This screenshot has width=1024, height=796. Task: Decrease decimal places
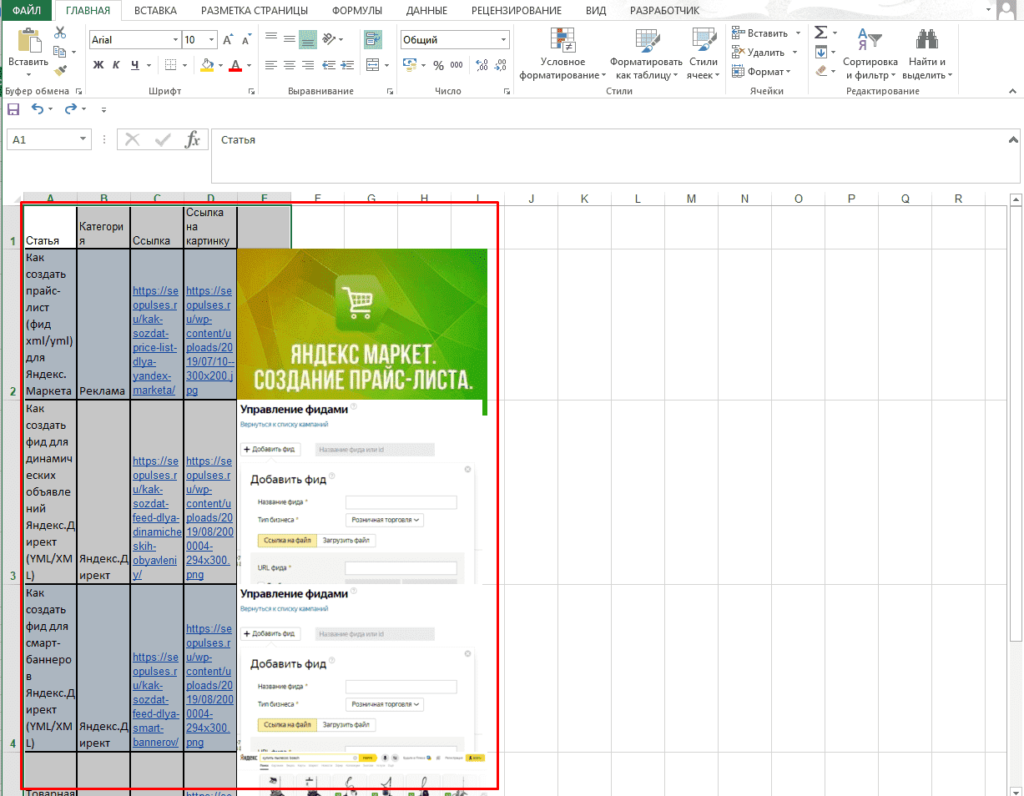tap(501, 65)
